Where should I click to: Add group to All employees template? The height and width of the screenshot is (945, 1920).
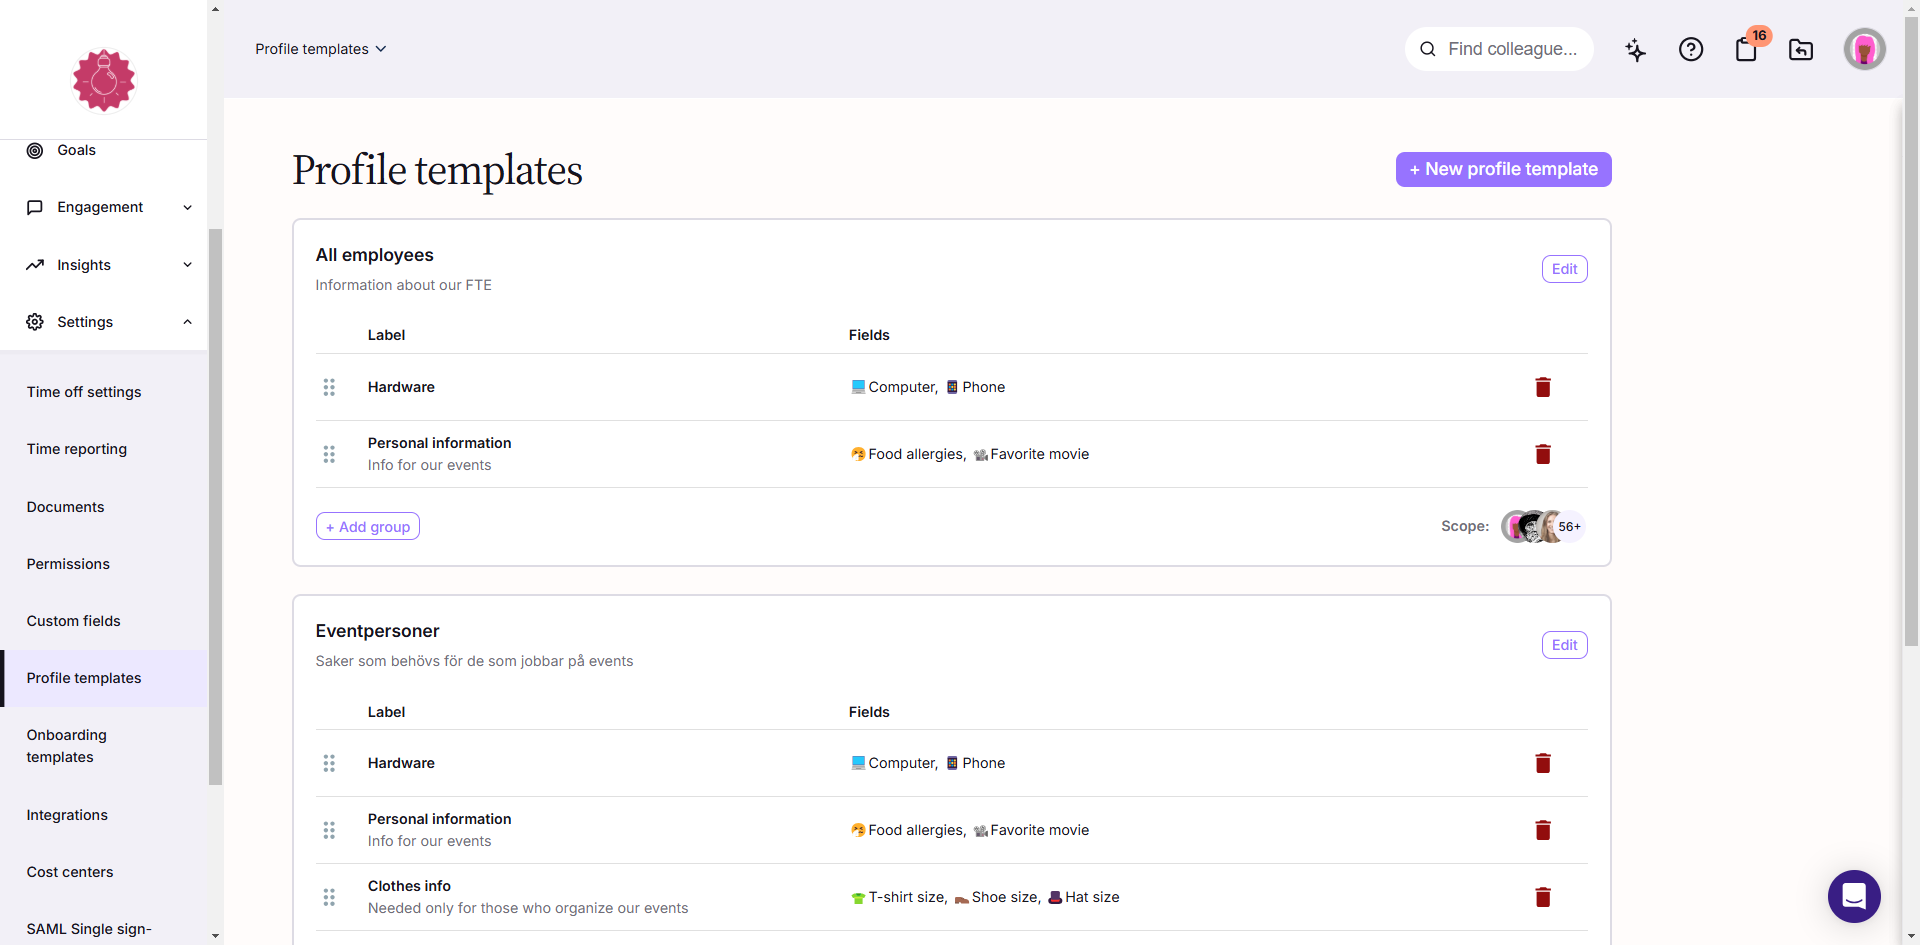click(368, 526)
